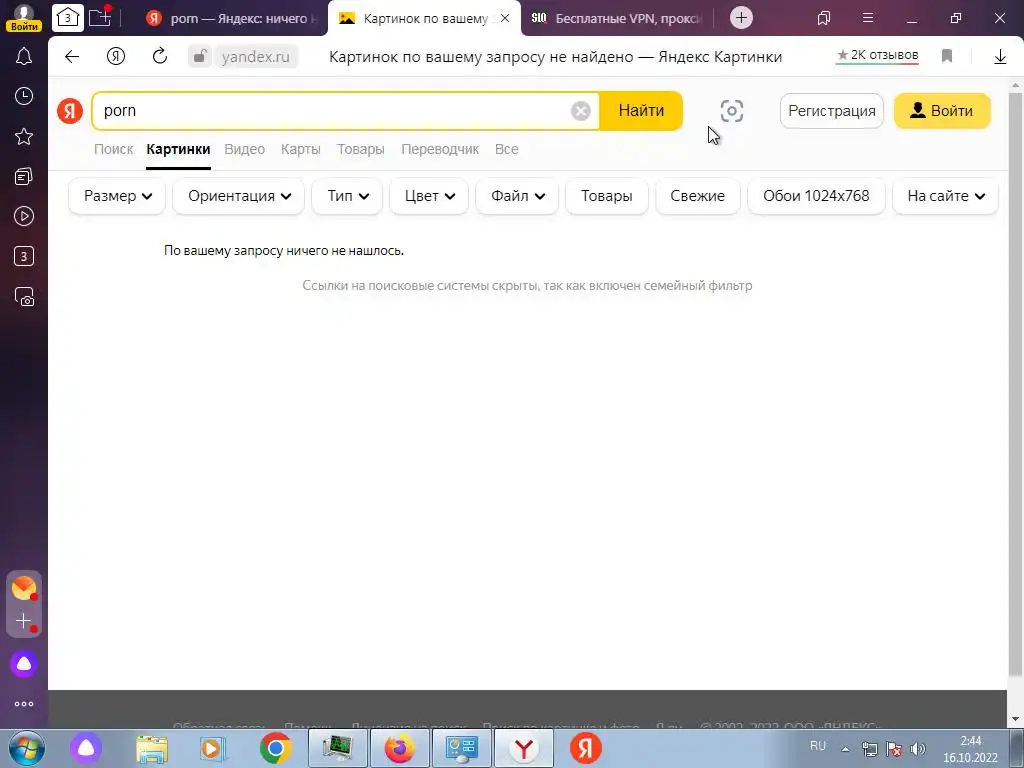1024x768 pixels.
Task: Open the 2K отзывов reviews link
Action: click(x=877, y=56)
